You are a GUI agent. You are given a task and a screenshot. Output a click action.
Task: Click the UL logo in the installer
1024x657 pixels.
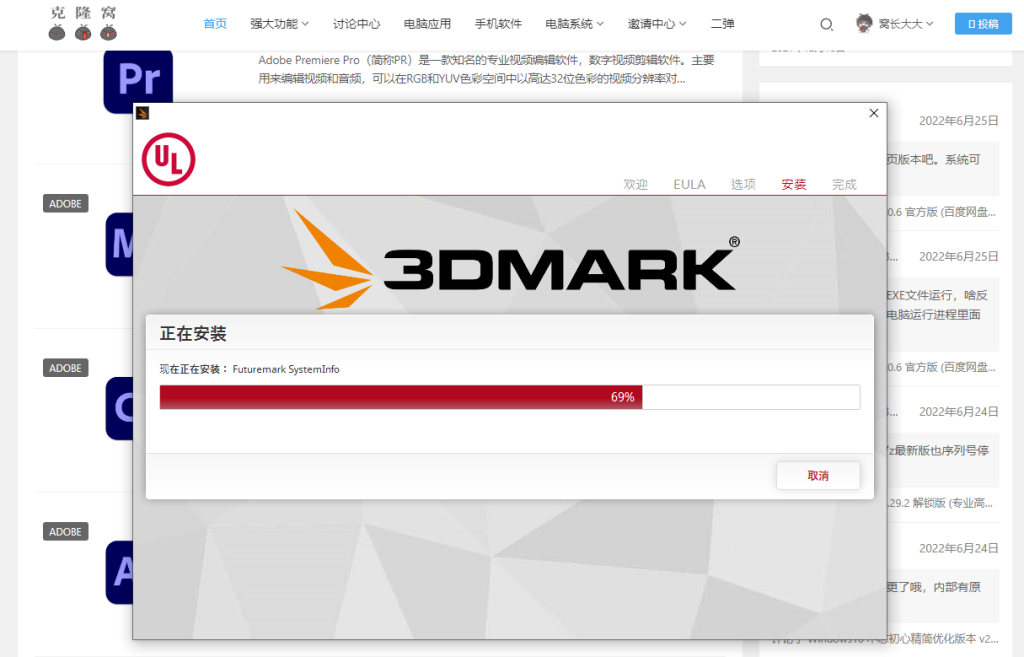tap(168, 159)
